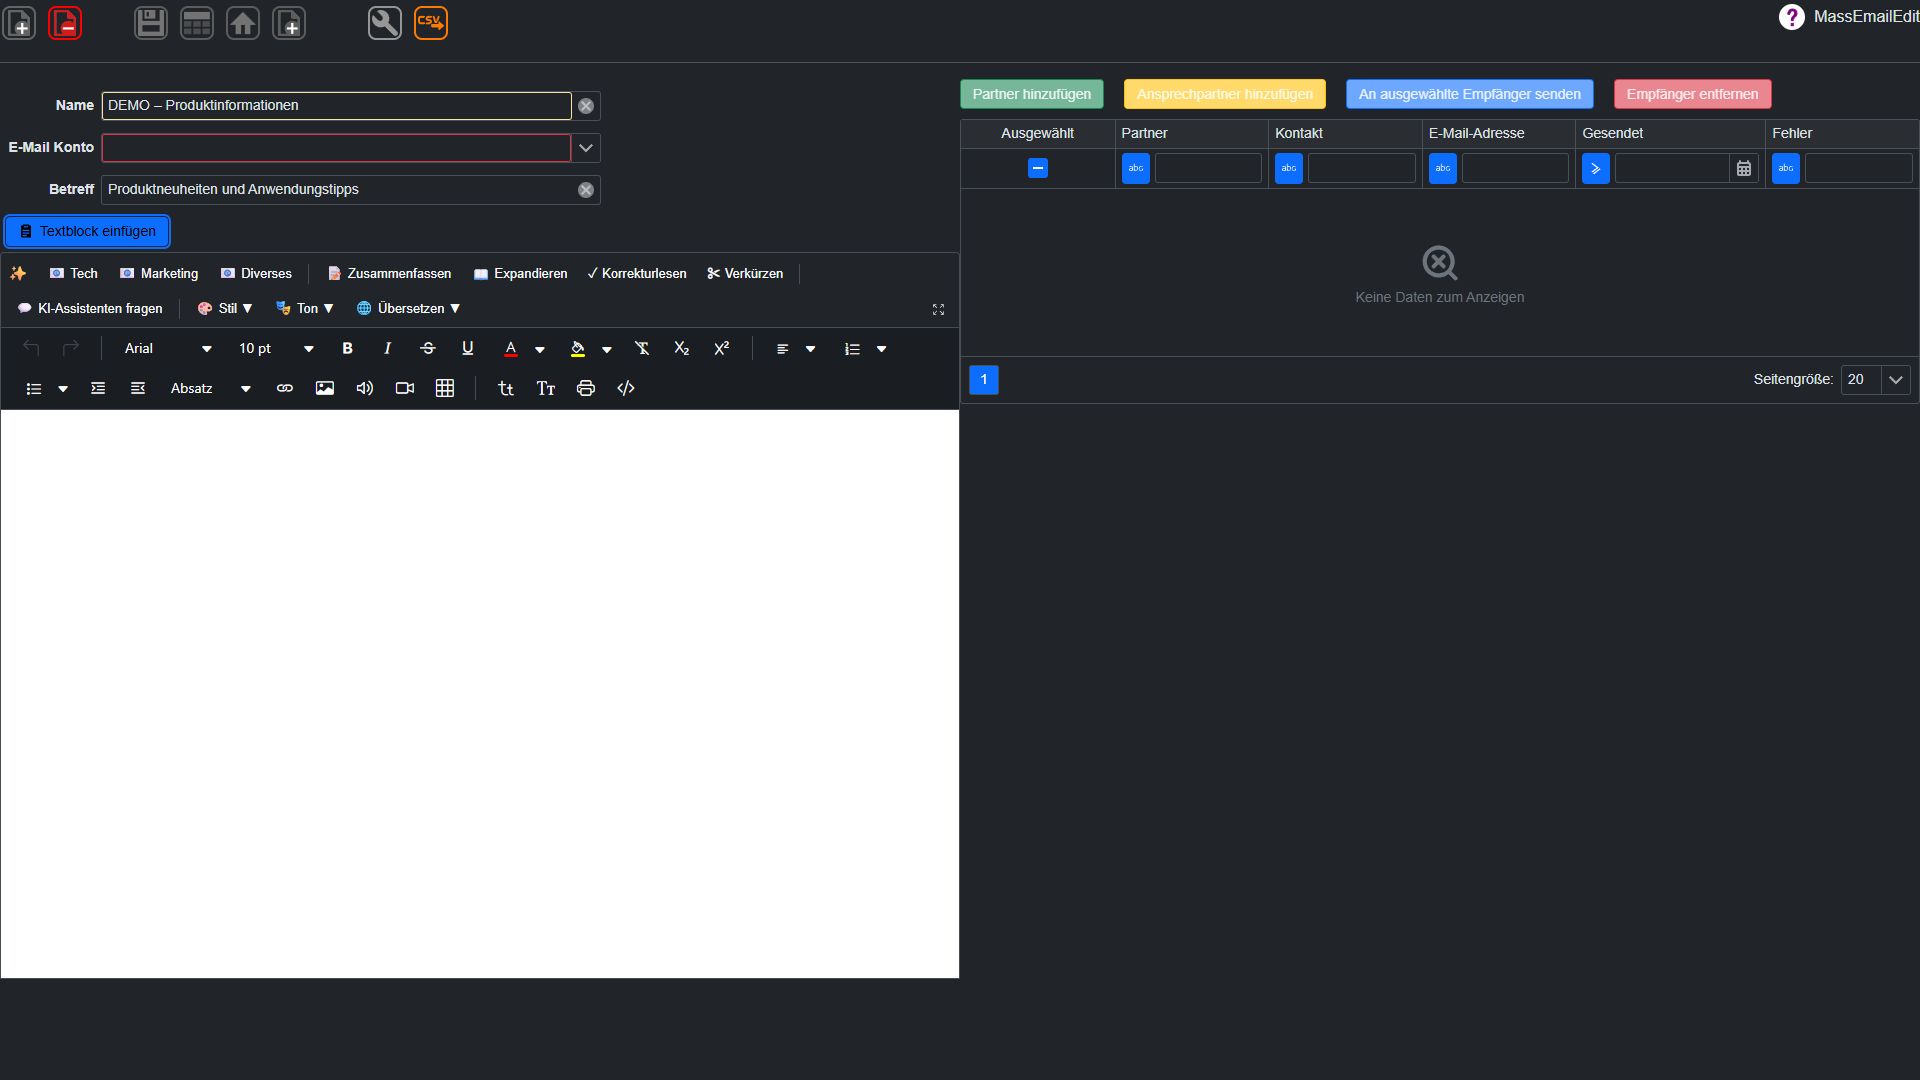1920x1080 pixels.
Task: Toggle subscript formatting
Action: click(682, 348)
